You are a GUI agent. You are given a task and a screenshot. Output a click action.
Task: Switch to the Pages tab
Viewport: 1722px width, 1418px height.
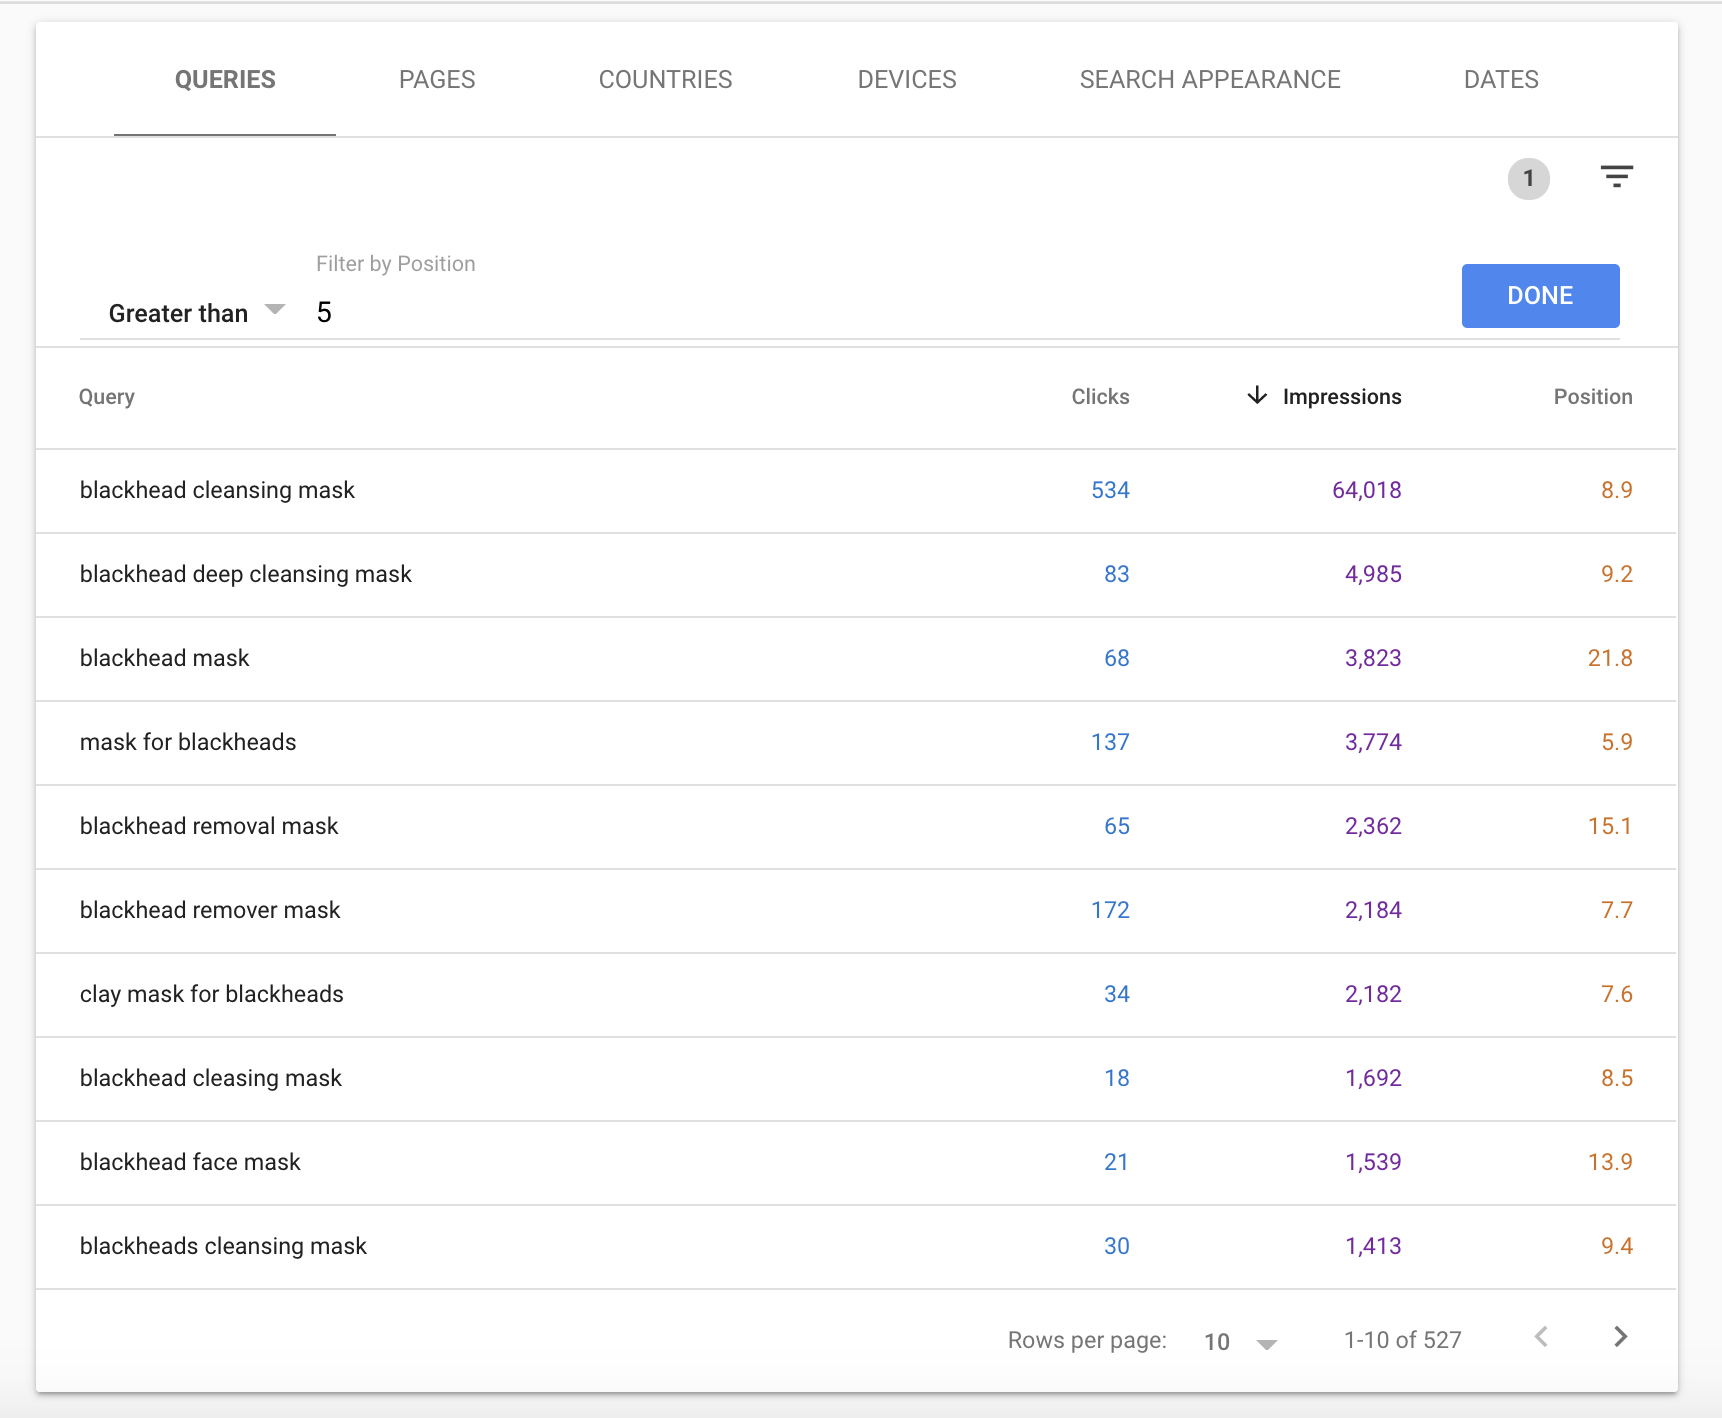coord(437,80)
